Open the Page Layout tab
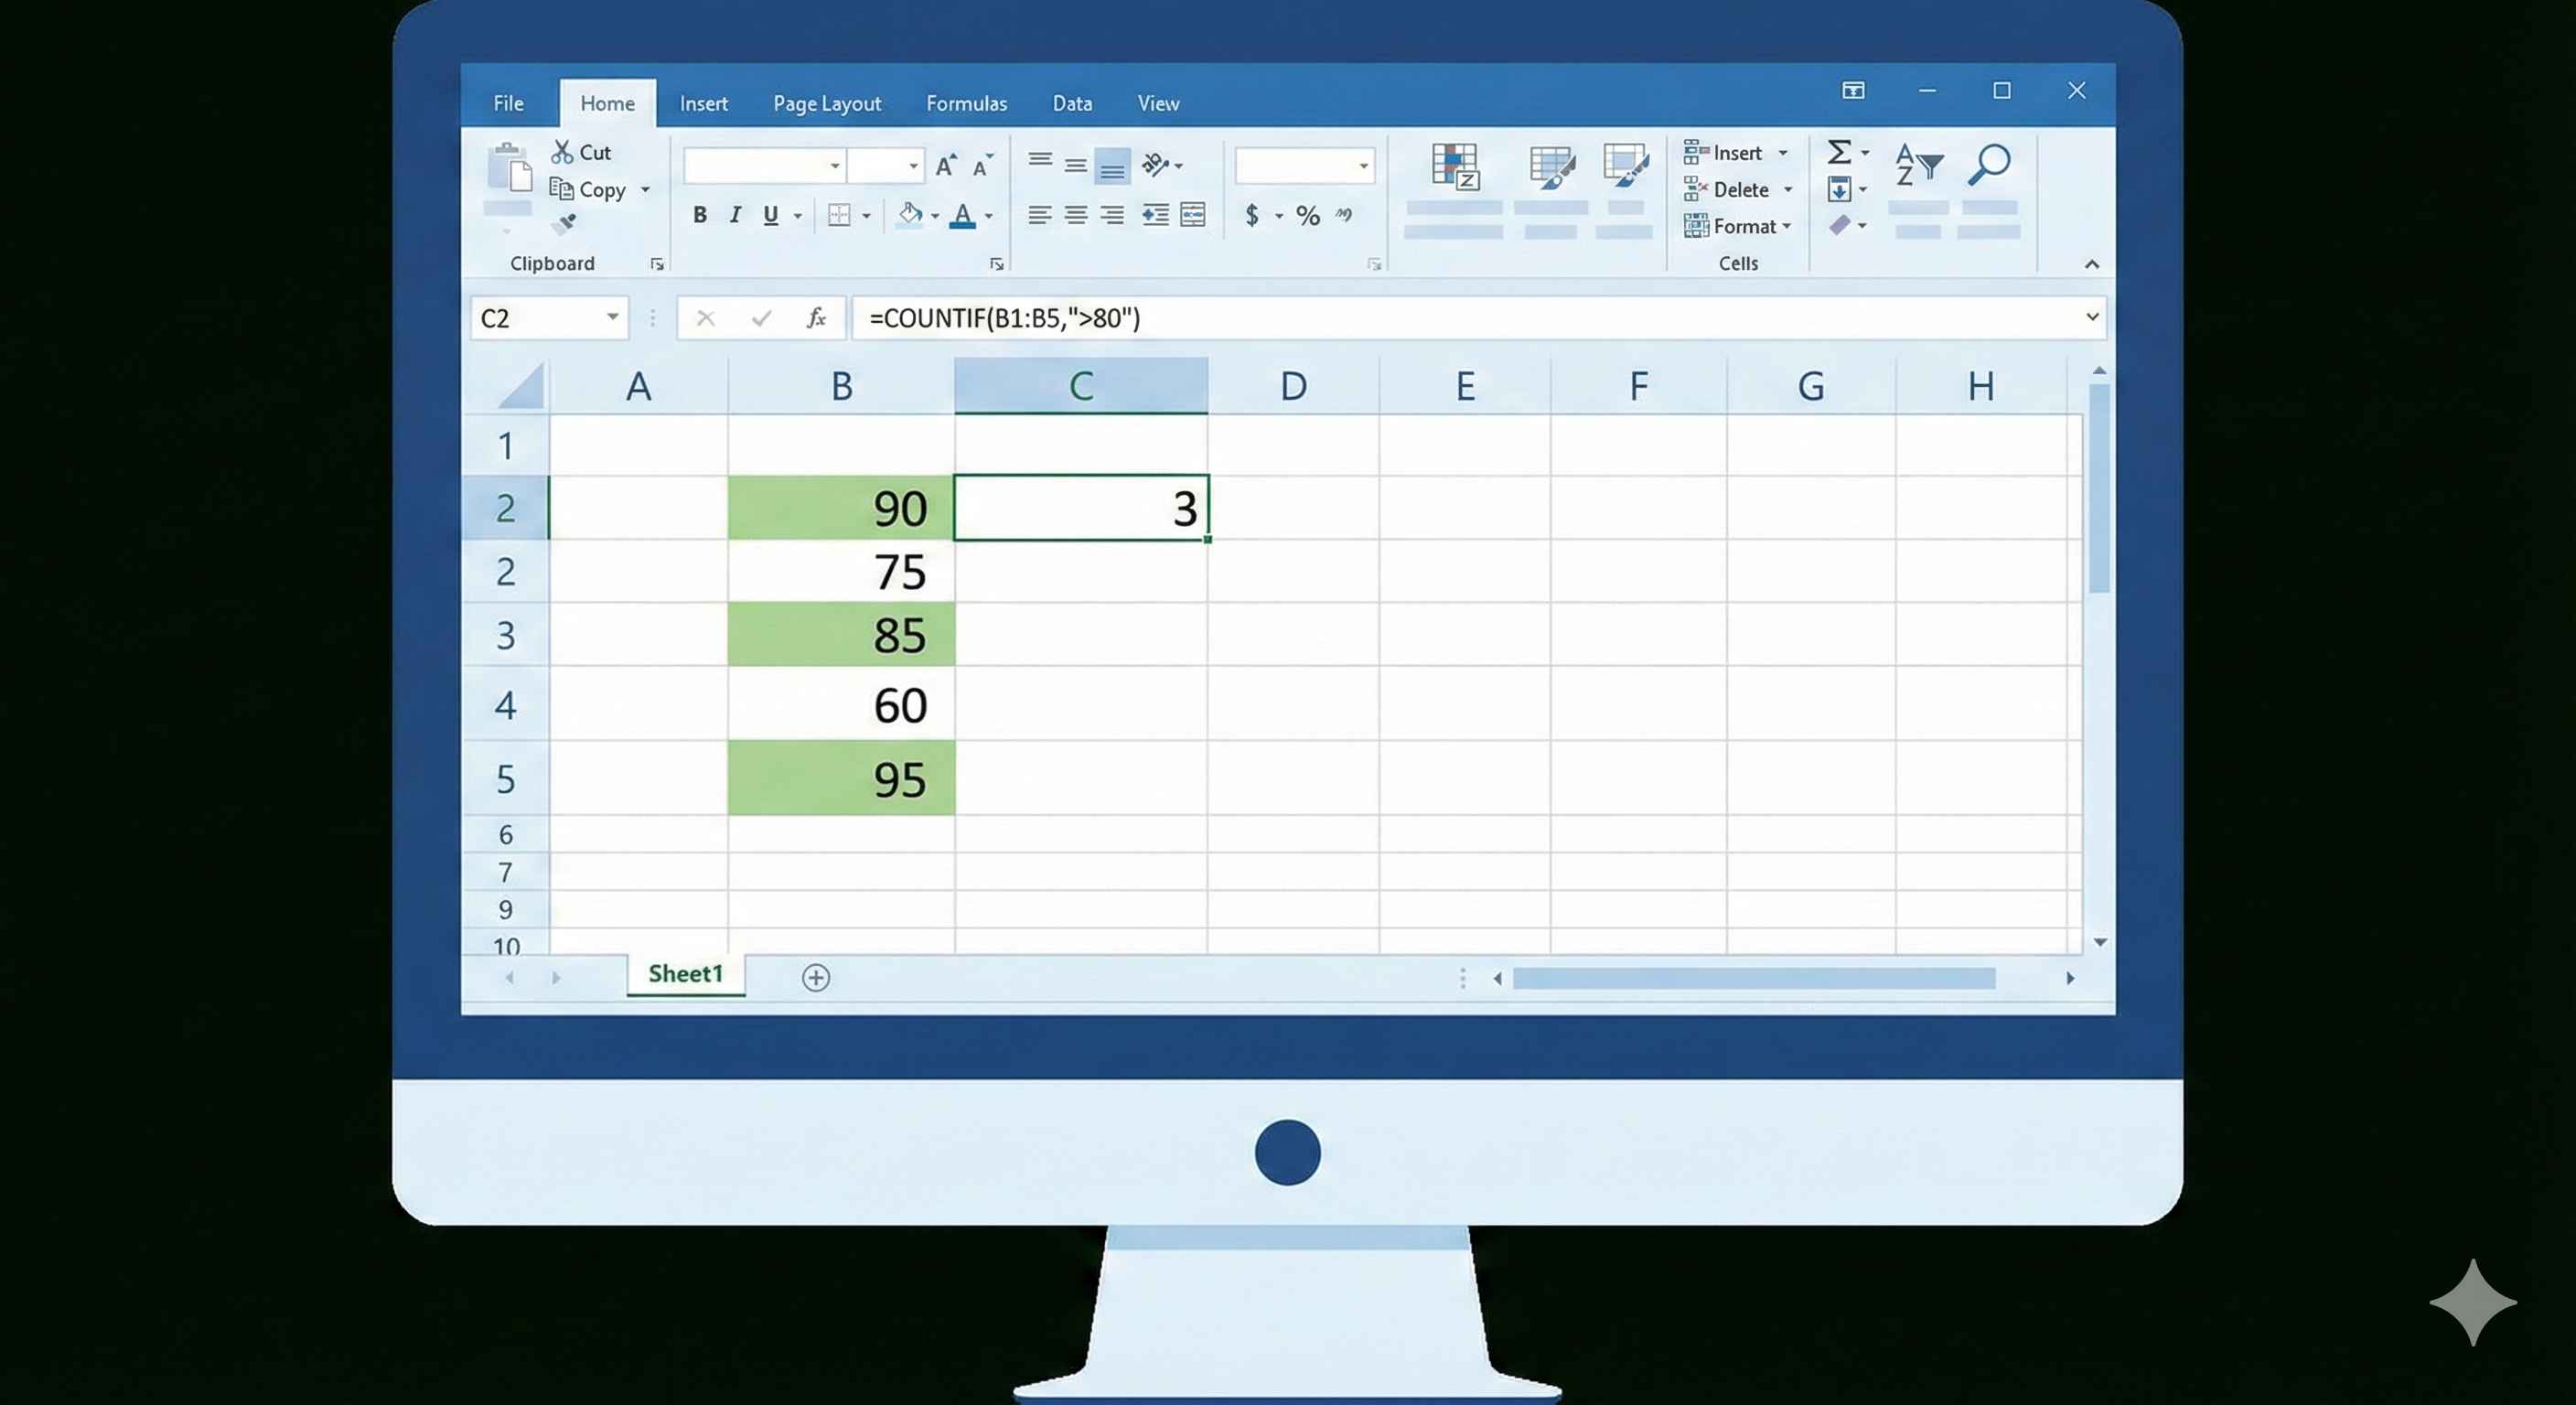Viewport: 2576px width, 1405px height. [826, 104]
